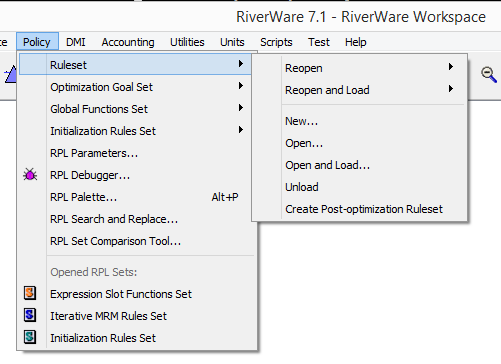Open the Units menu
This screenshot has width=501, height=364.
232,42
